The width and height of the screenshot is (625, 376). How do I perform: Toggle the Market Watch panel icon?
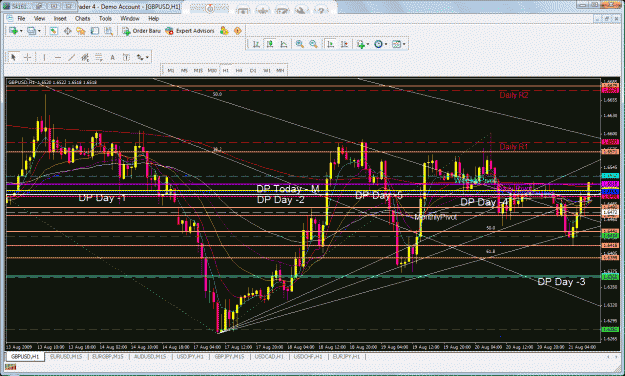tap(54, 31)
